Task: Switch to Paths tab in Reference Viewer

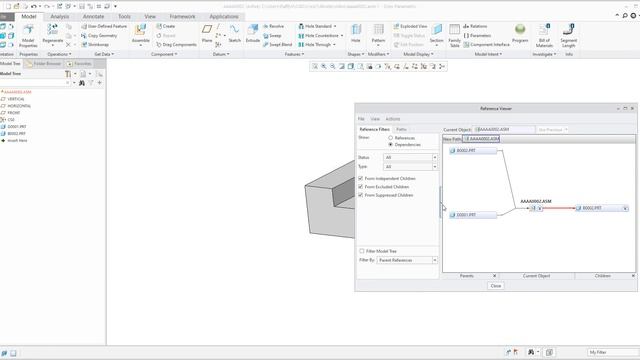Action: point(401,129)
